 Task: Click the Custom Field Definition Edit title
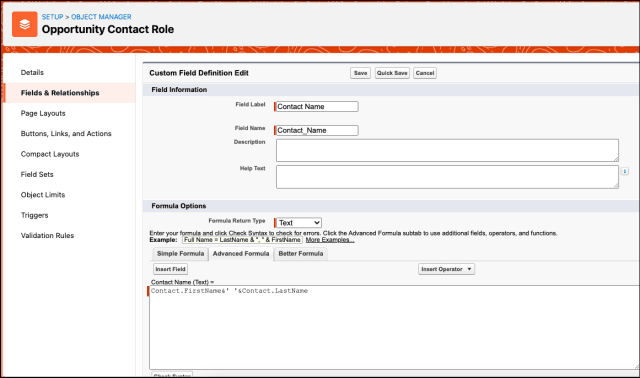pos(199,73)
